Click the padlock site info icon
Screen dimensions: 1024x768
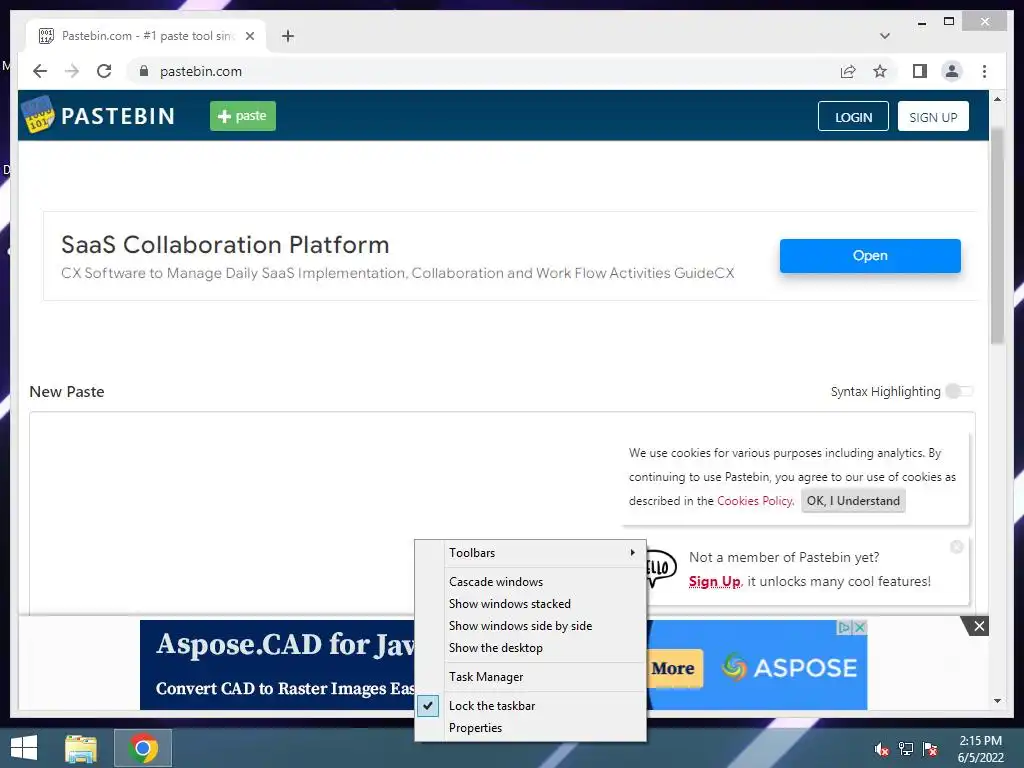point(144,71)
